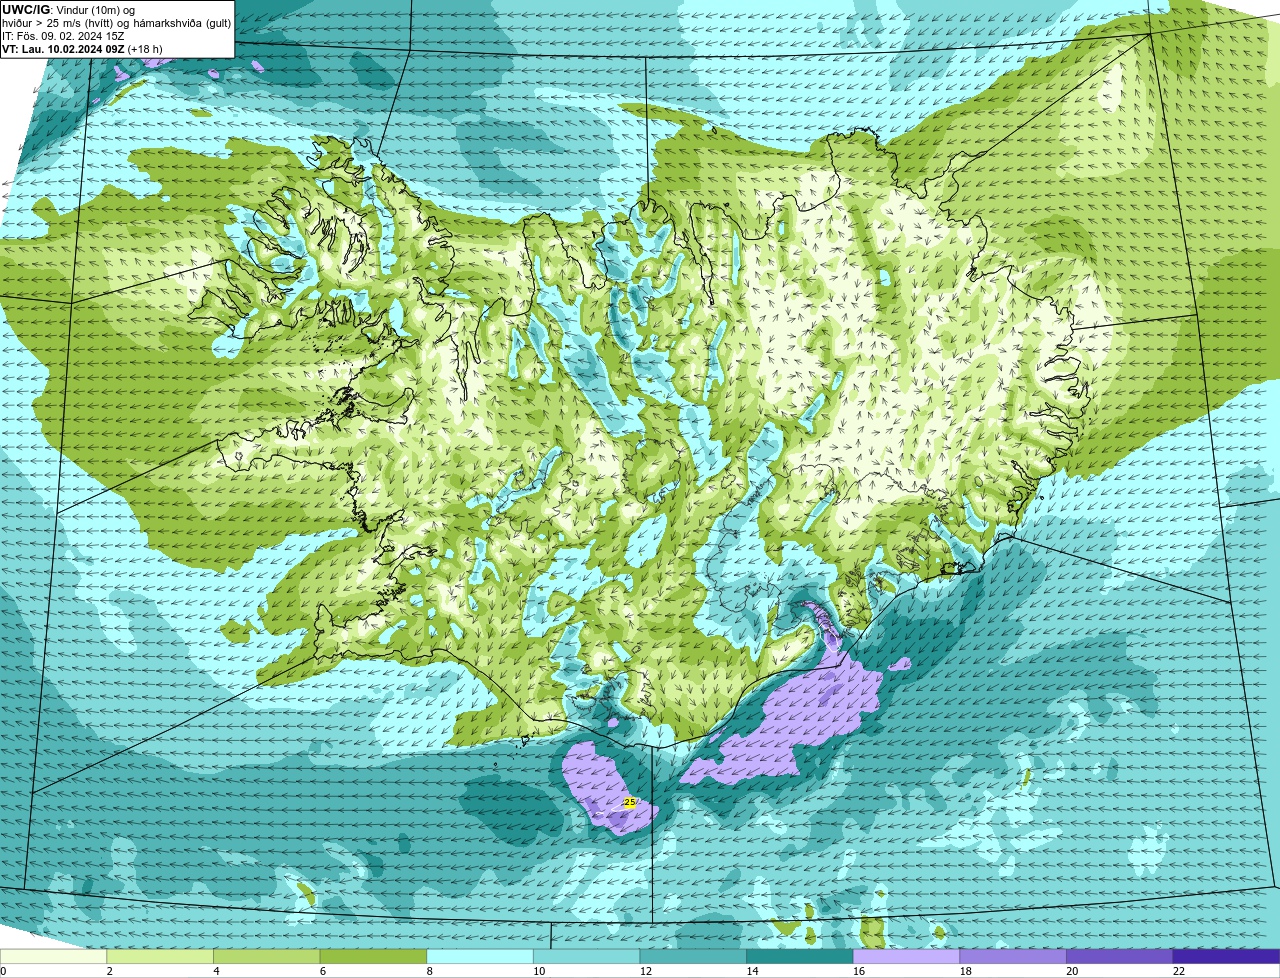Click the title line 'UWC/IG: Vindur (10m) og'
The width and height of the screenshot is (1280, 978).
[68, 10]
